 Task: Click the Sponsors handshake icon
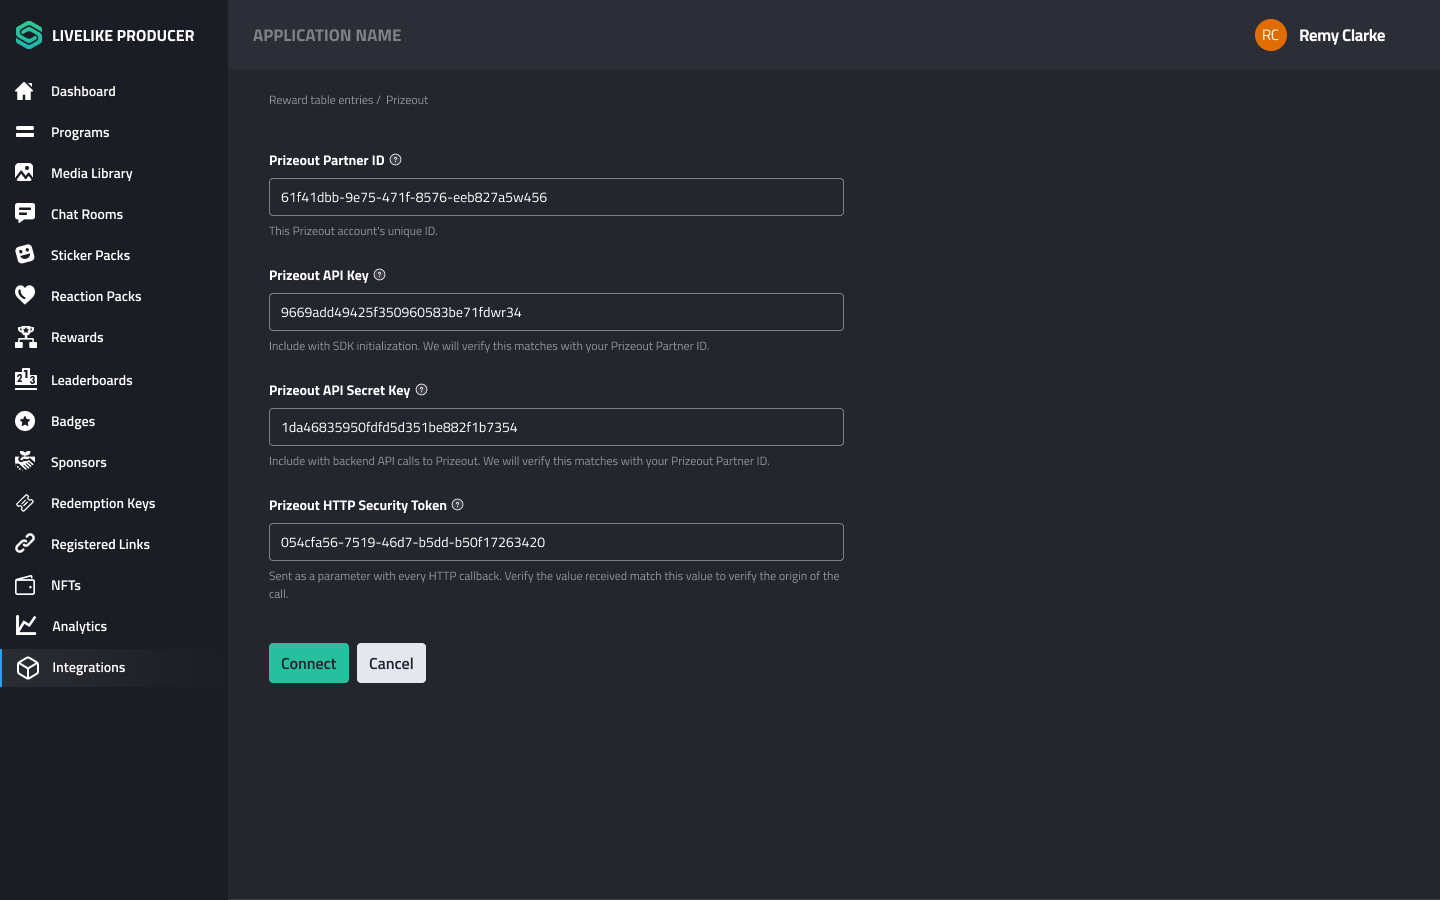pos(25,462)
